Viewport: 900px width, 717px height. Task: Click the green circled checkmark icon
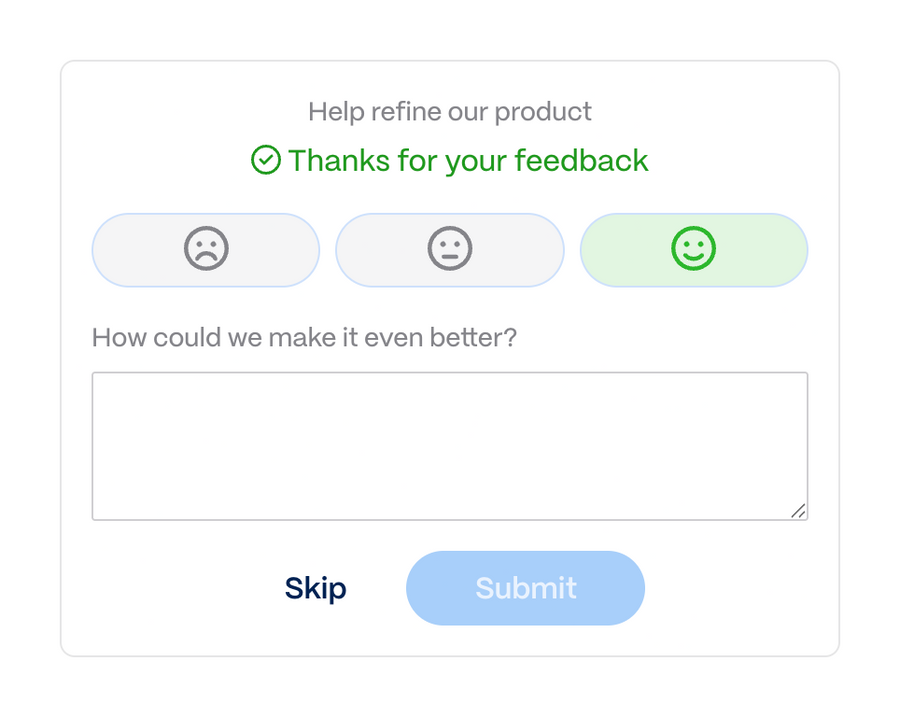[x=266, y=160]
